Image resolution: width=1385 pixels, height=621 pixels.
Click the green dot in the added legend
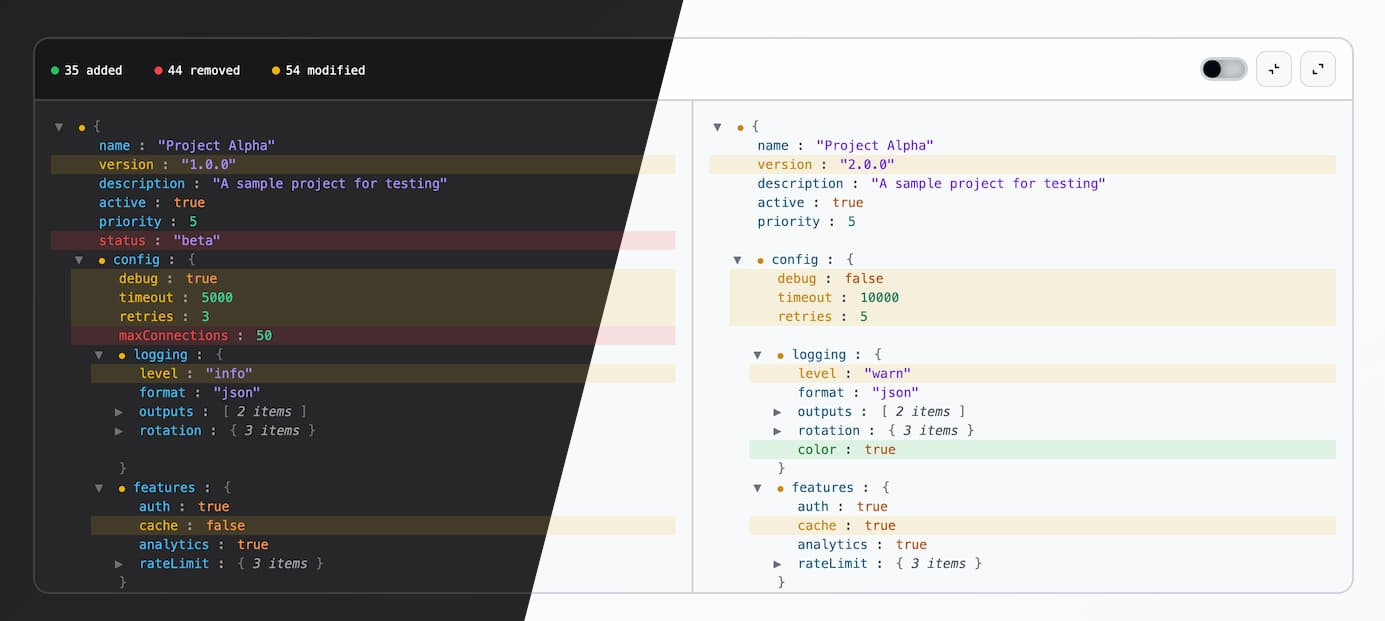point(55,70)
